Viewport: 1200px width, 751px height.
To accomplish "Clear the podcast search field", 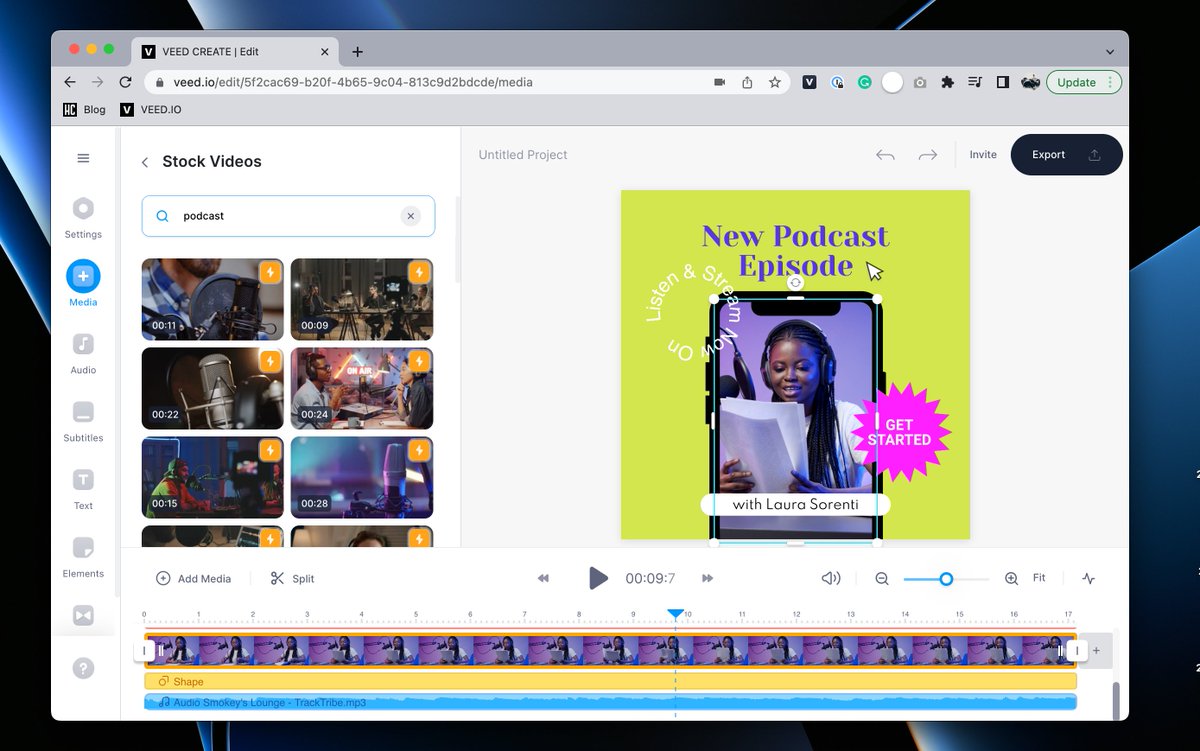I will tap(410, 216).
